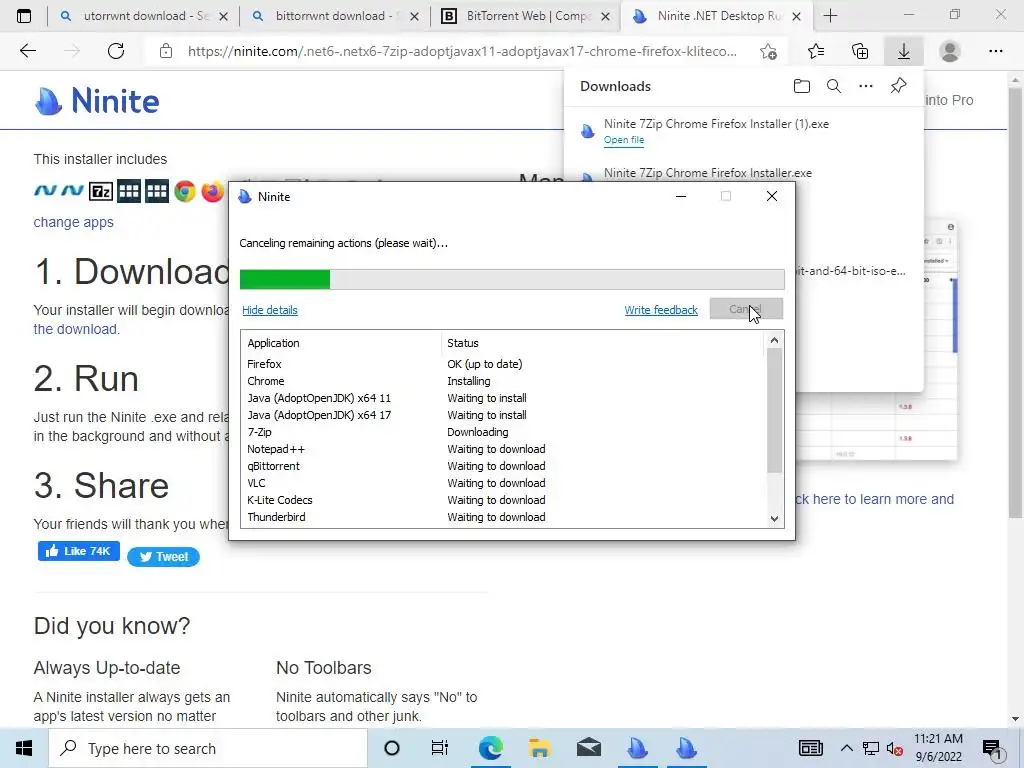Switch to bittorrwnt download tab
This screenshot has width=1024, height=768.
[x=338, y=16]
